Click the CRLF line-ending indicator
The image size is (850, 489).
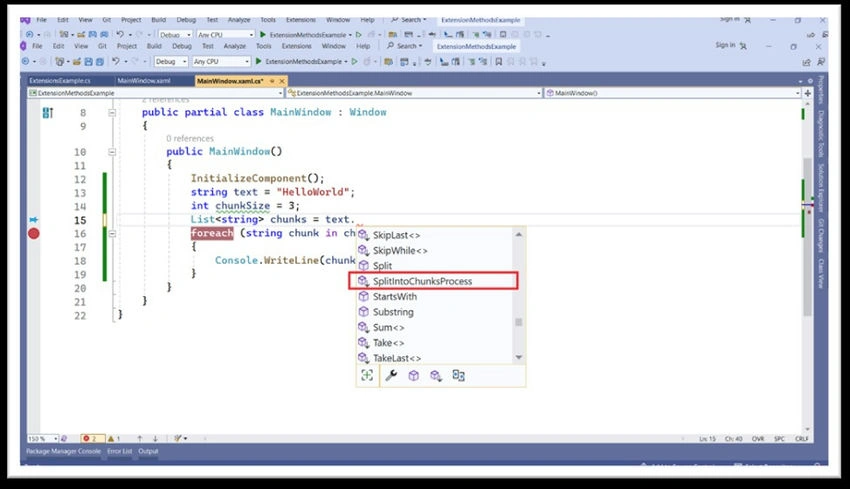pyautogui.click(x=801, y=439)
